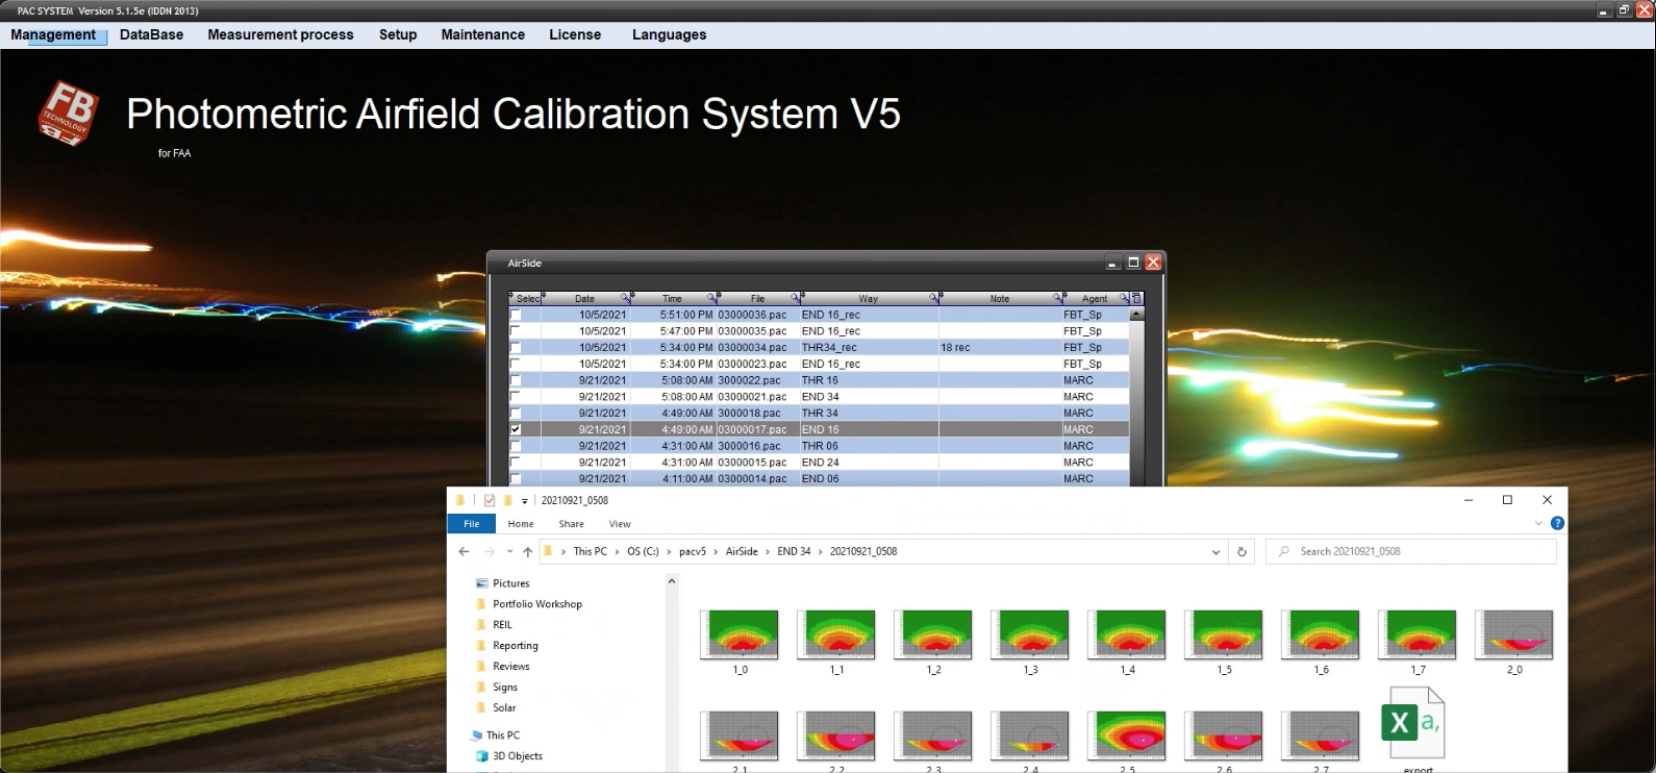1656x773 pixels.
Task: Open the Reporting folder in the sidebar
Action: [x=515, y=645]
